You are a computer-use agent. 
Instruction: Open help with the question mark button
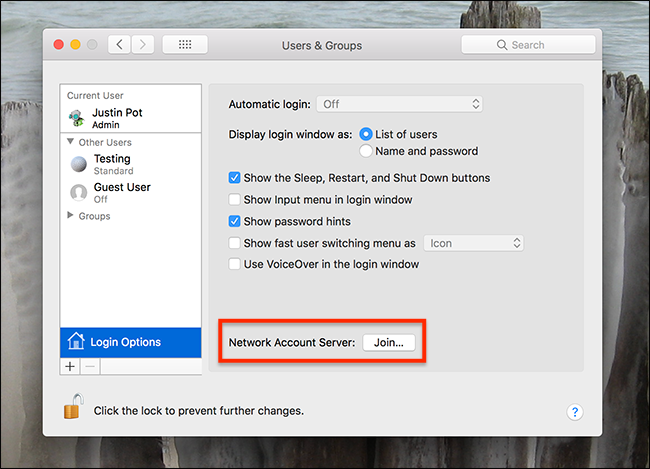575,412
